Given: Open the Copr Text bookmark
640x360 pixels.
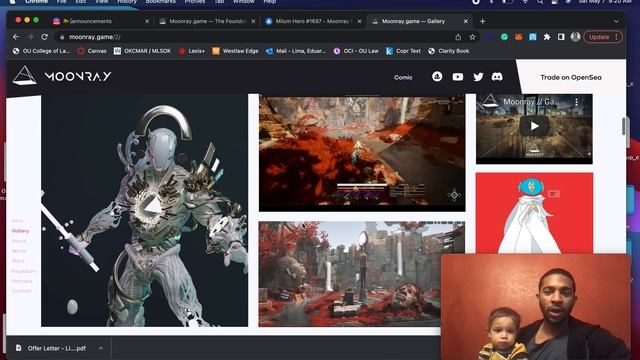Looking at the screenshot, I should [403, 51].
